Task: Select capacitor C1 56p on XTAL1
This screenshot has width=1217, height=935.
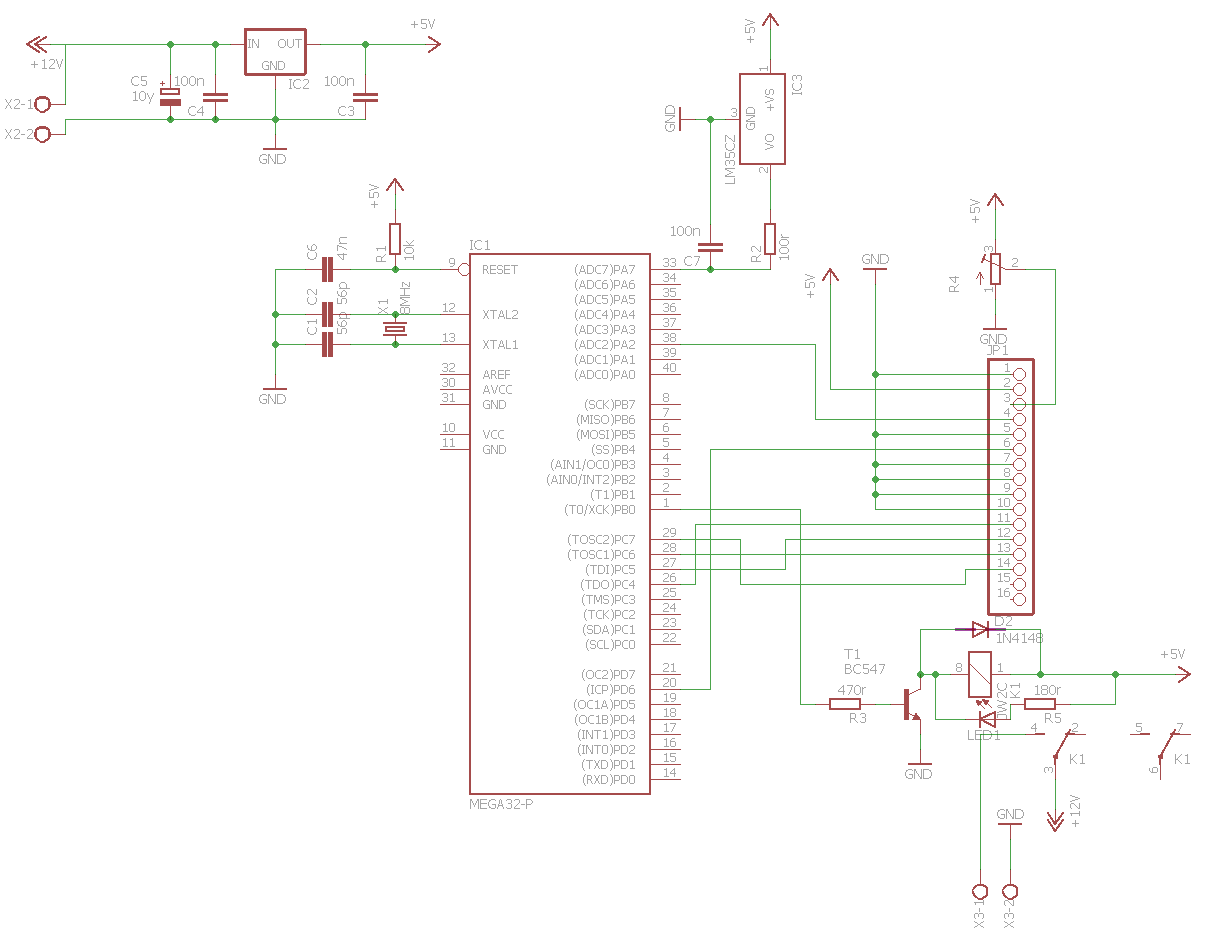Action: [326, 344]
